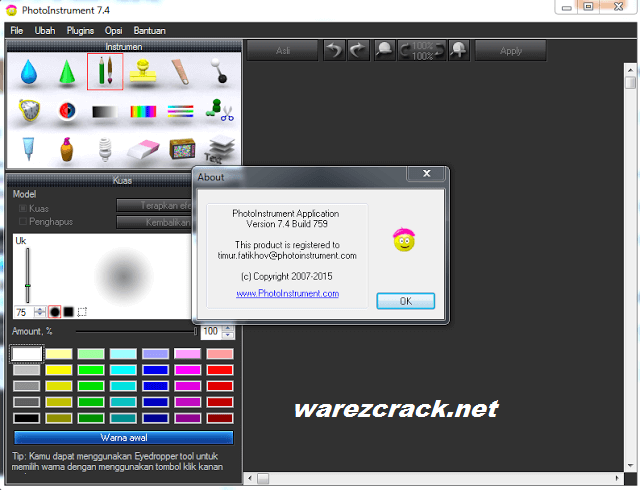Screen dimensions: 640x490
Task: Click the Asli button
Action: point(282,51)
